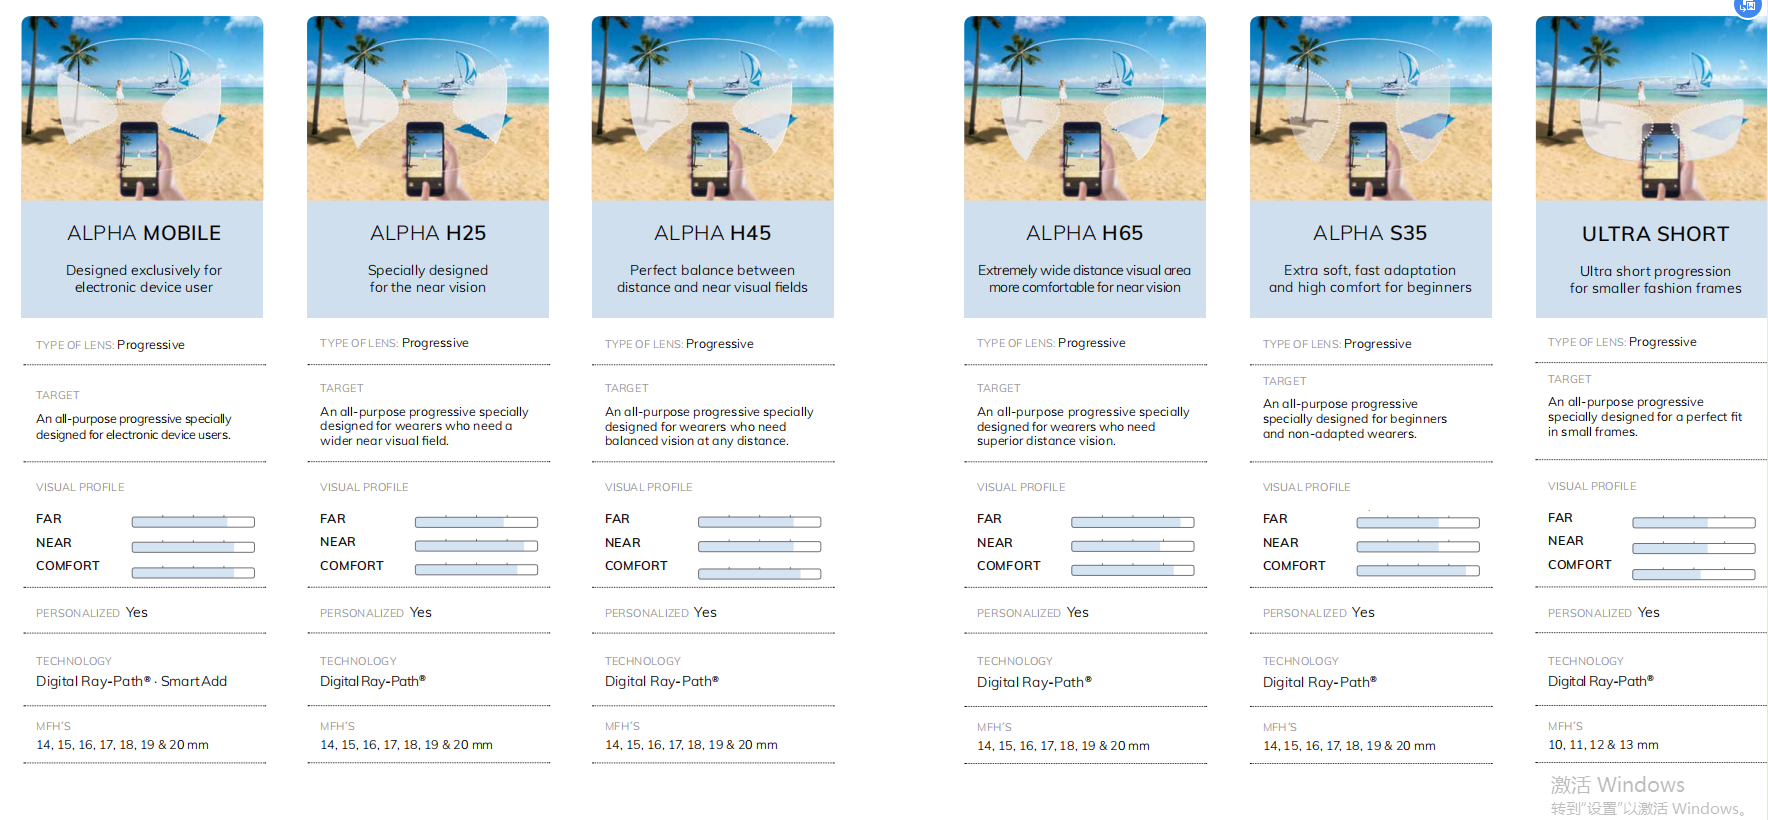Click the COMFORT bar under Alpha S35
The height and width of the screenshot is (820, 1768).
pos(1418,570)
